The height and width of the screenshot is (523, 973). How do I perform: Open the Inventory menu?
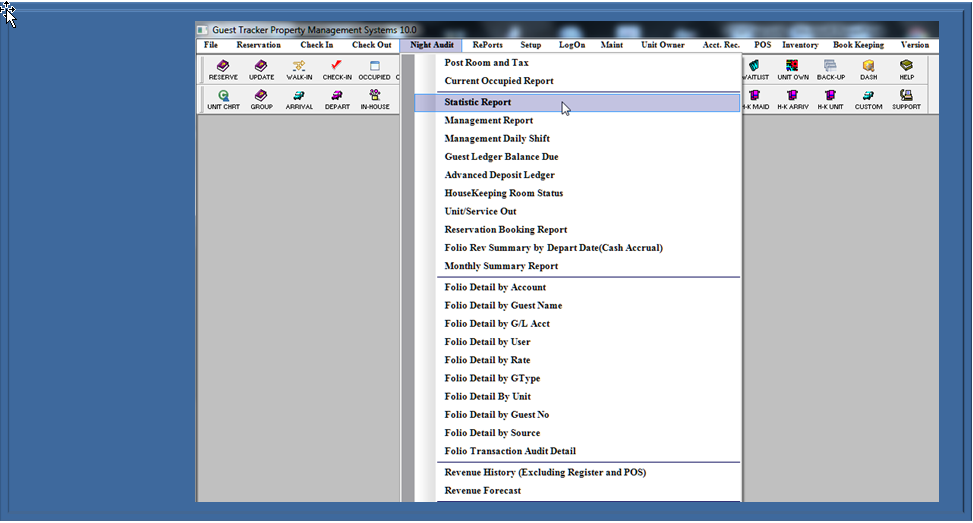[x=800, y=45]
